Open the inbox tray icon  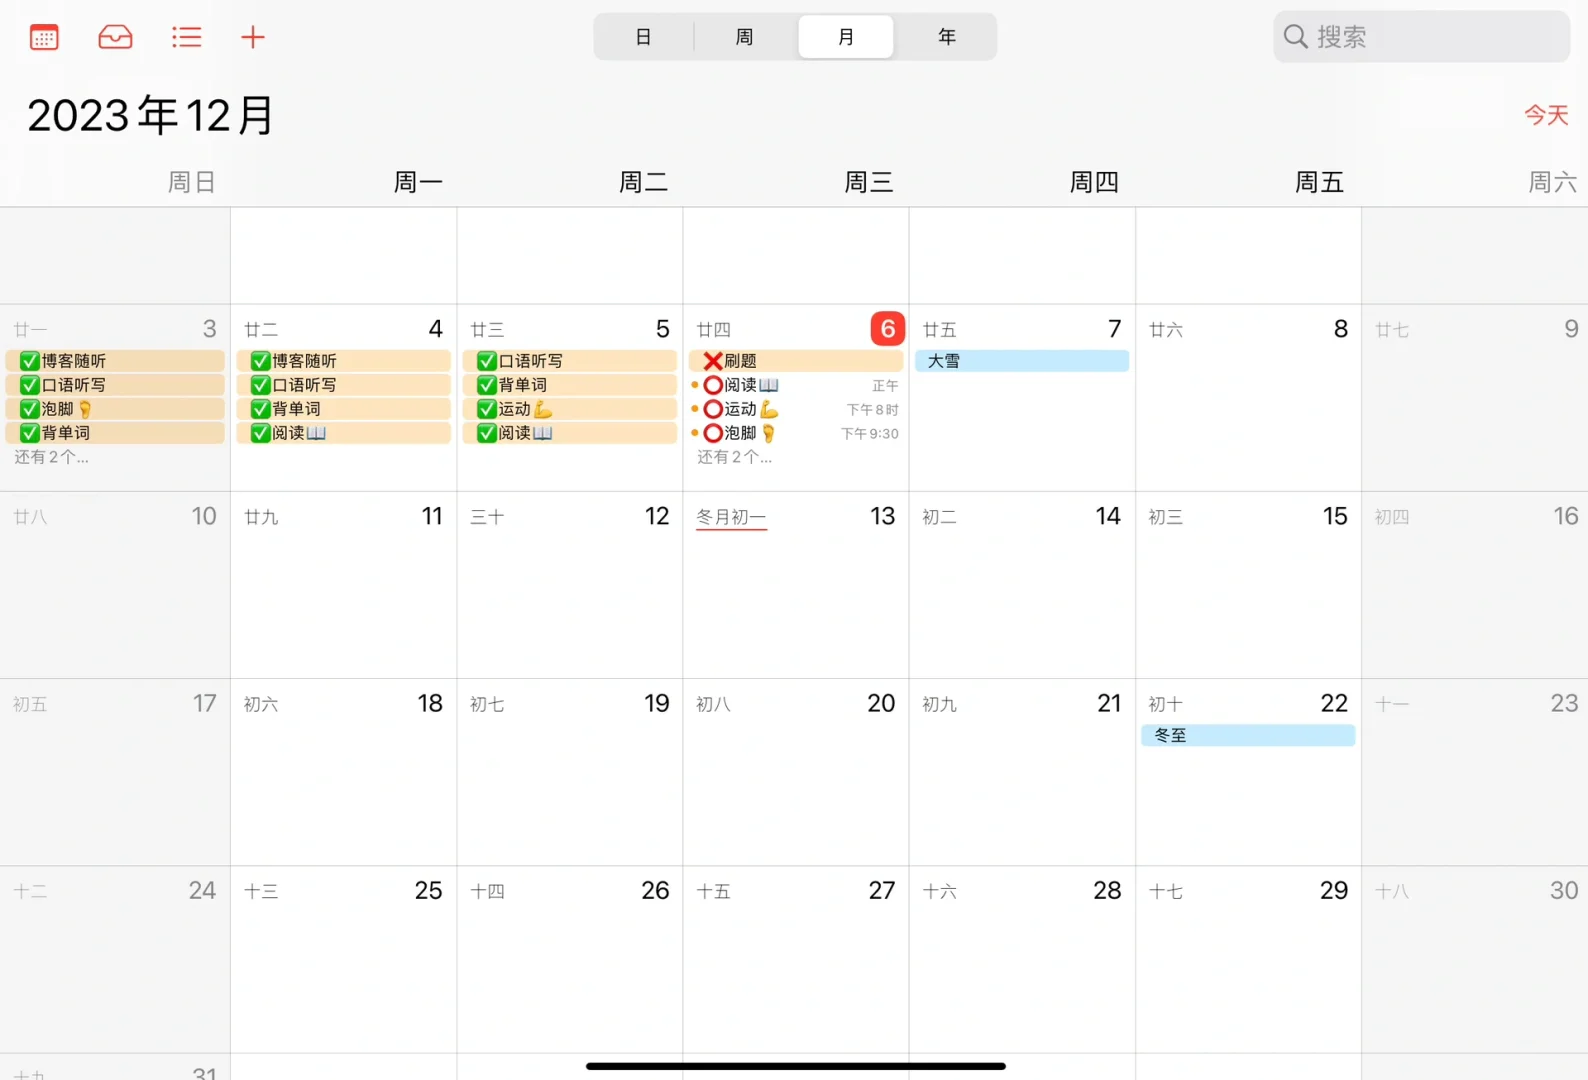tap(115, 37)
